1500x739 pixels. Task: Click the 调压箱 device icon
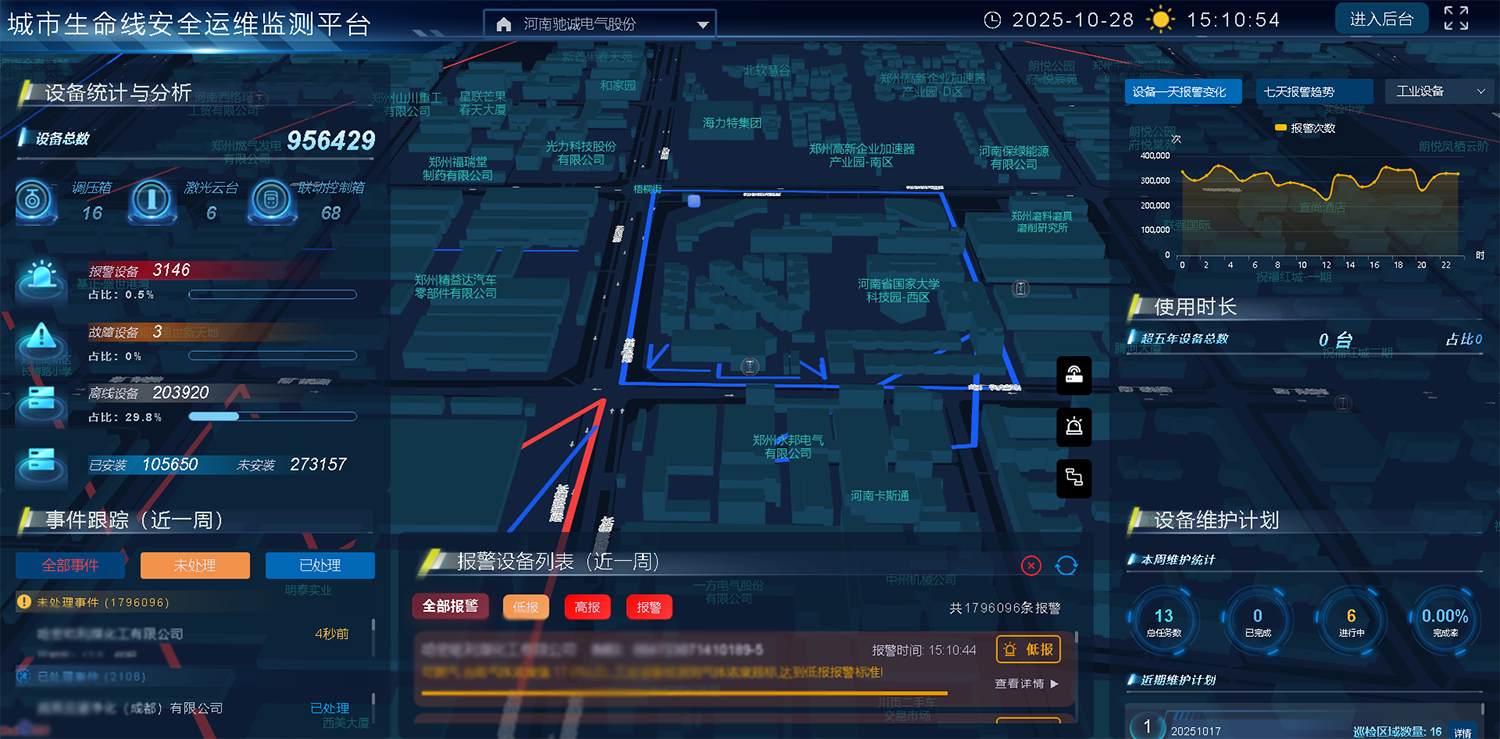36,200
